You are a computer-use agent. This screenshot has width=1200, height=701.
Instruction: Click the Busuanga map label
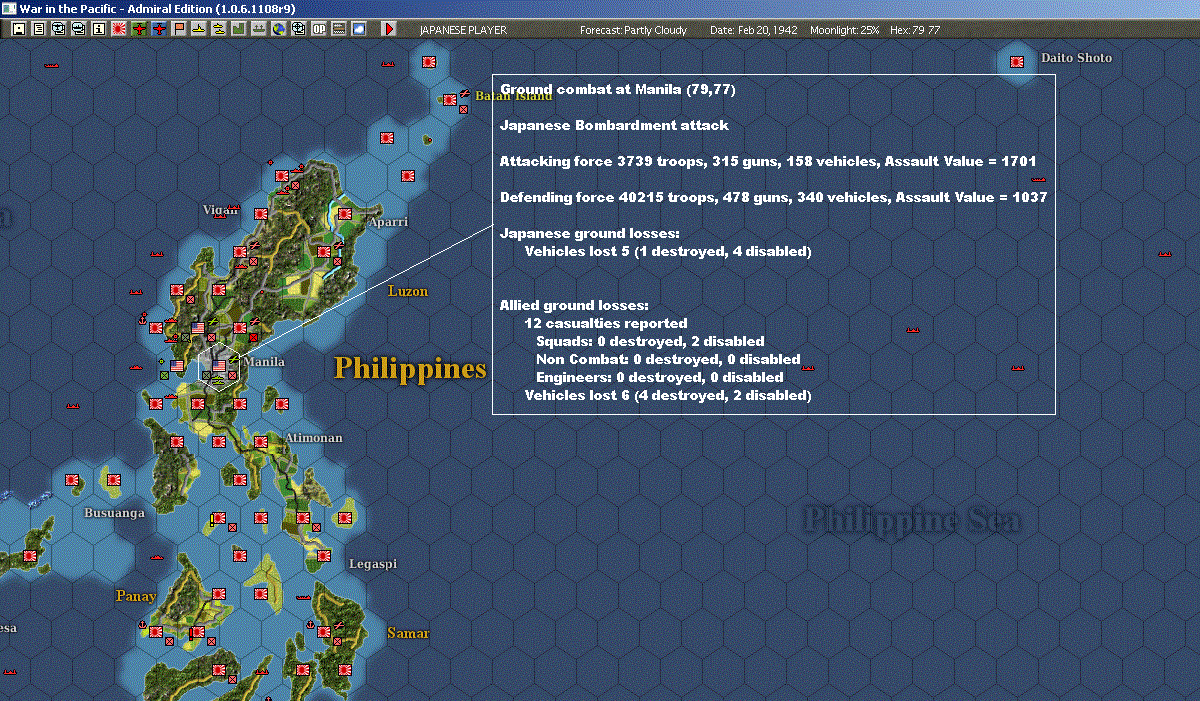(x=114, y=512)
